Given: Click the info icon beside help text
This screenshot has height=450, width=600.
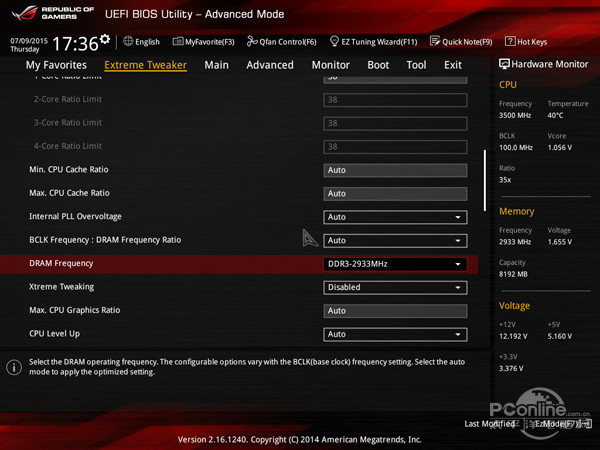Looking at the screenshot, I should pos(14,367).
